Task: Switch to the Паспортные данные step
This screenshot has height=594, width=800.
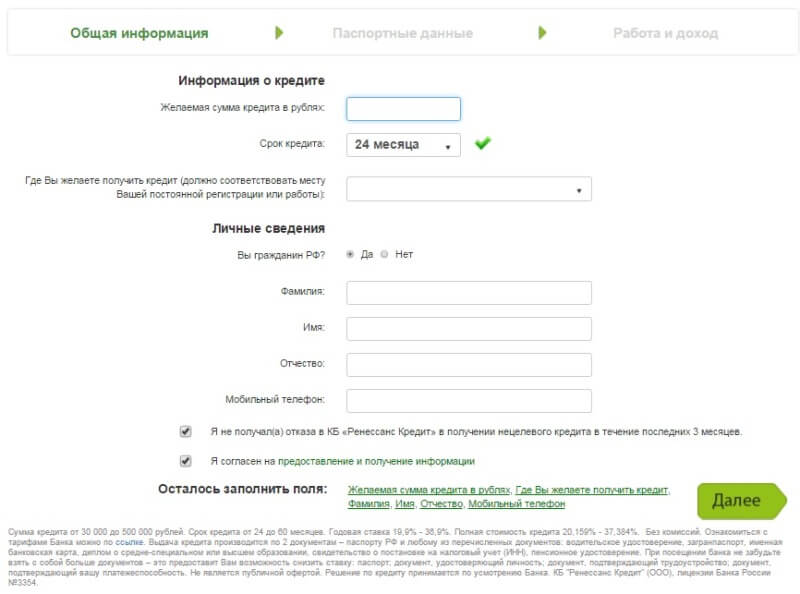Action: 402,32
